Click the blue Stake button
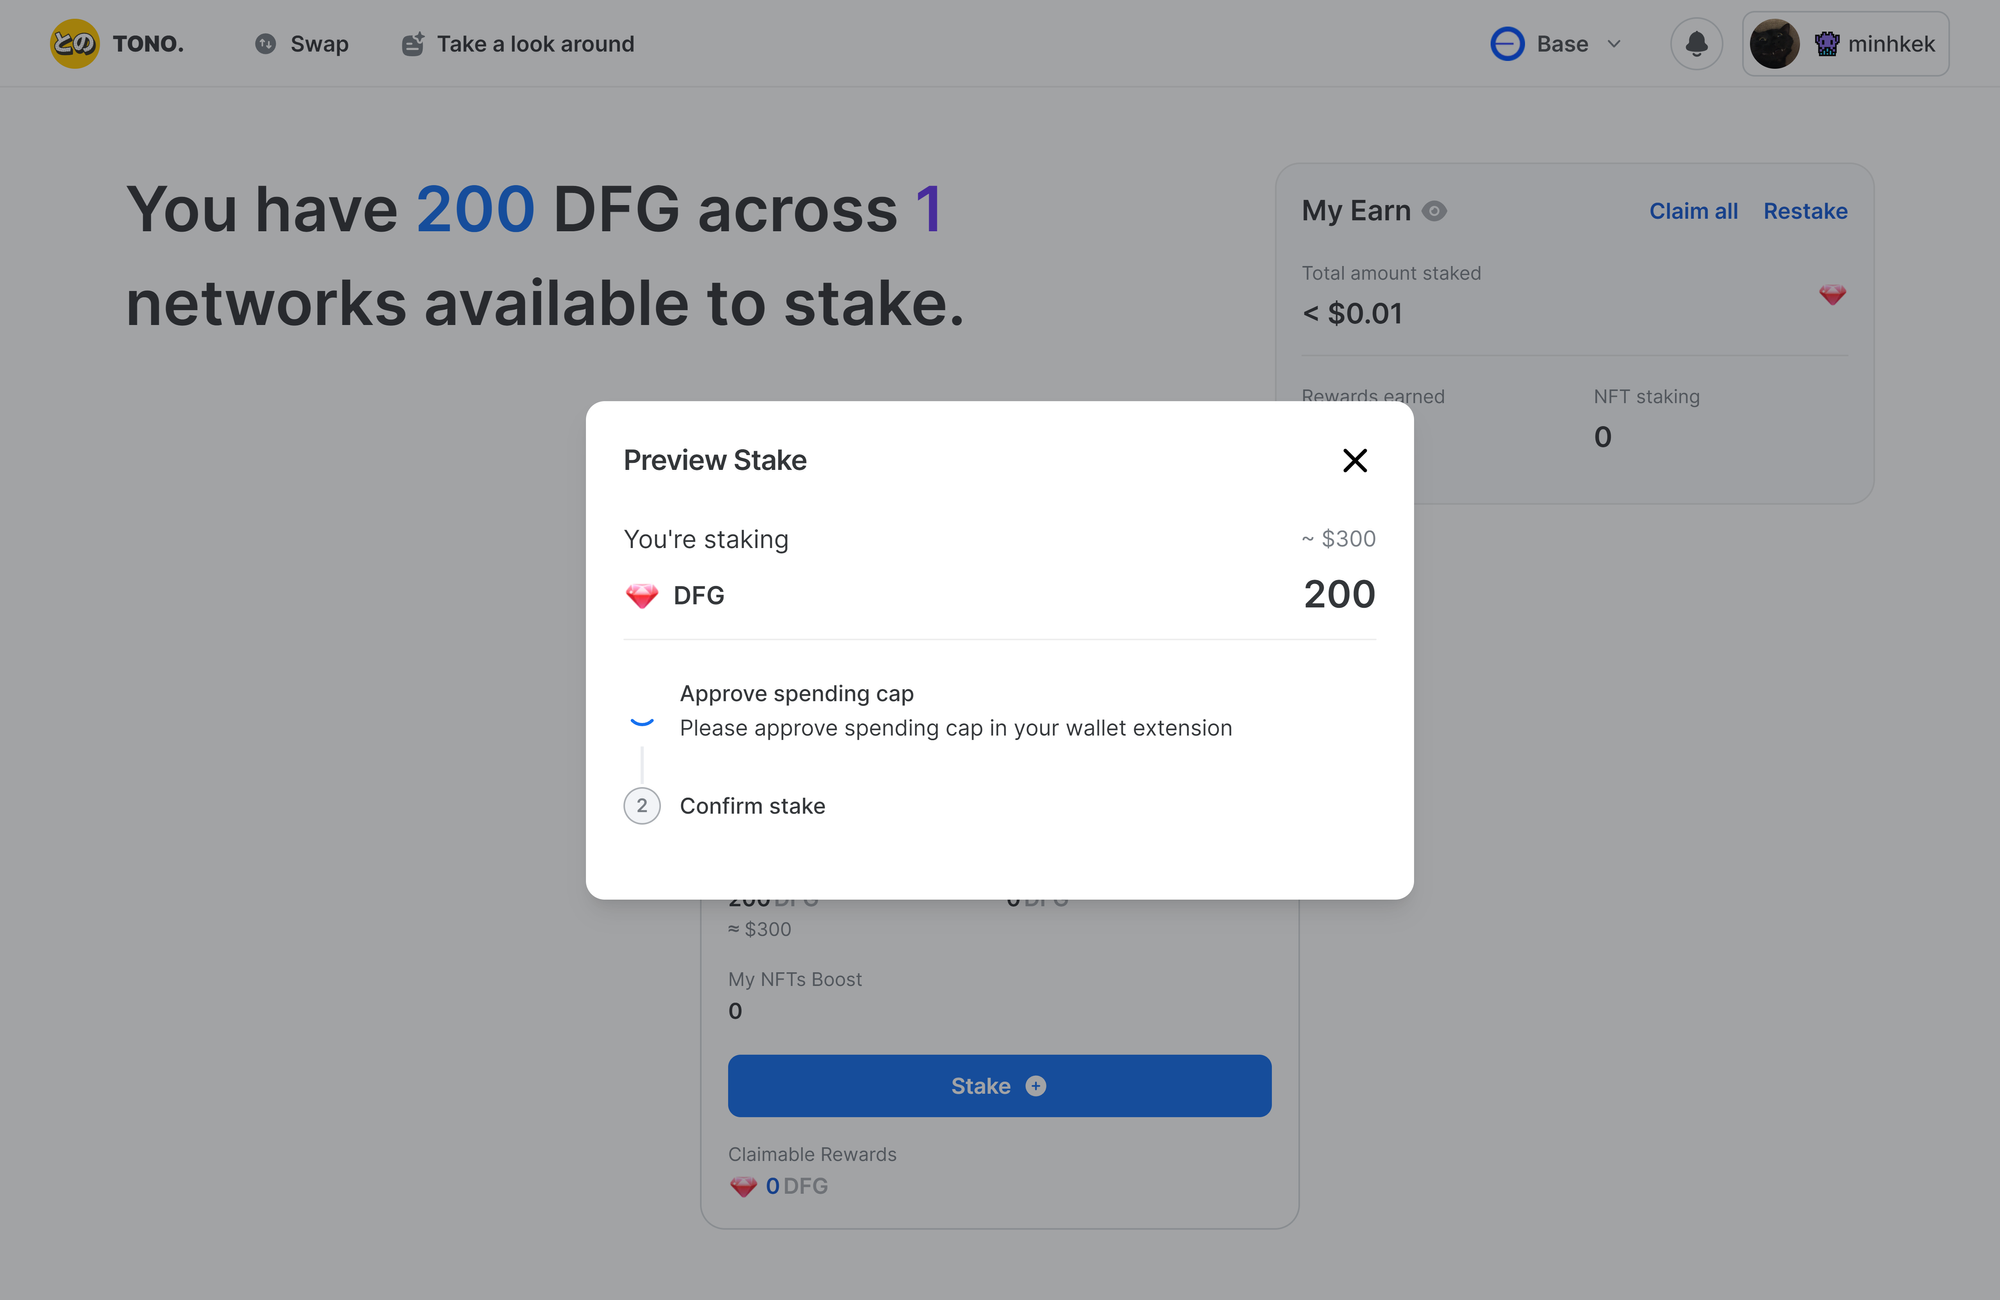 pyautogui.click(x=1000, y=1086)
